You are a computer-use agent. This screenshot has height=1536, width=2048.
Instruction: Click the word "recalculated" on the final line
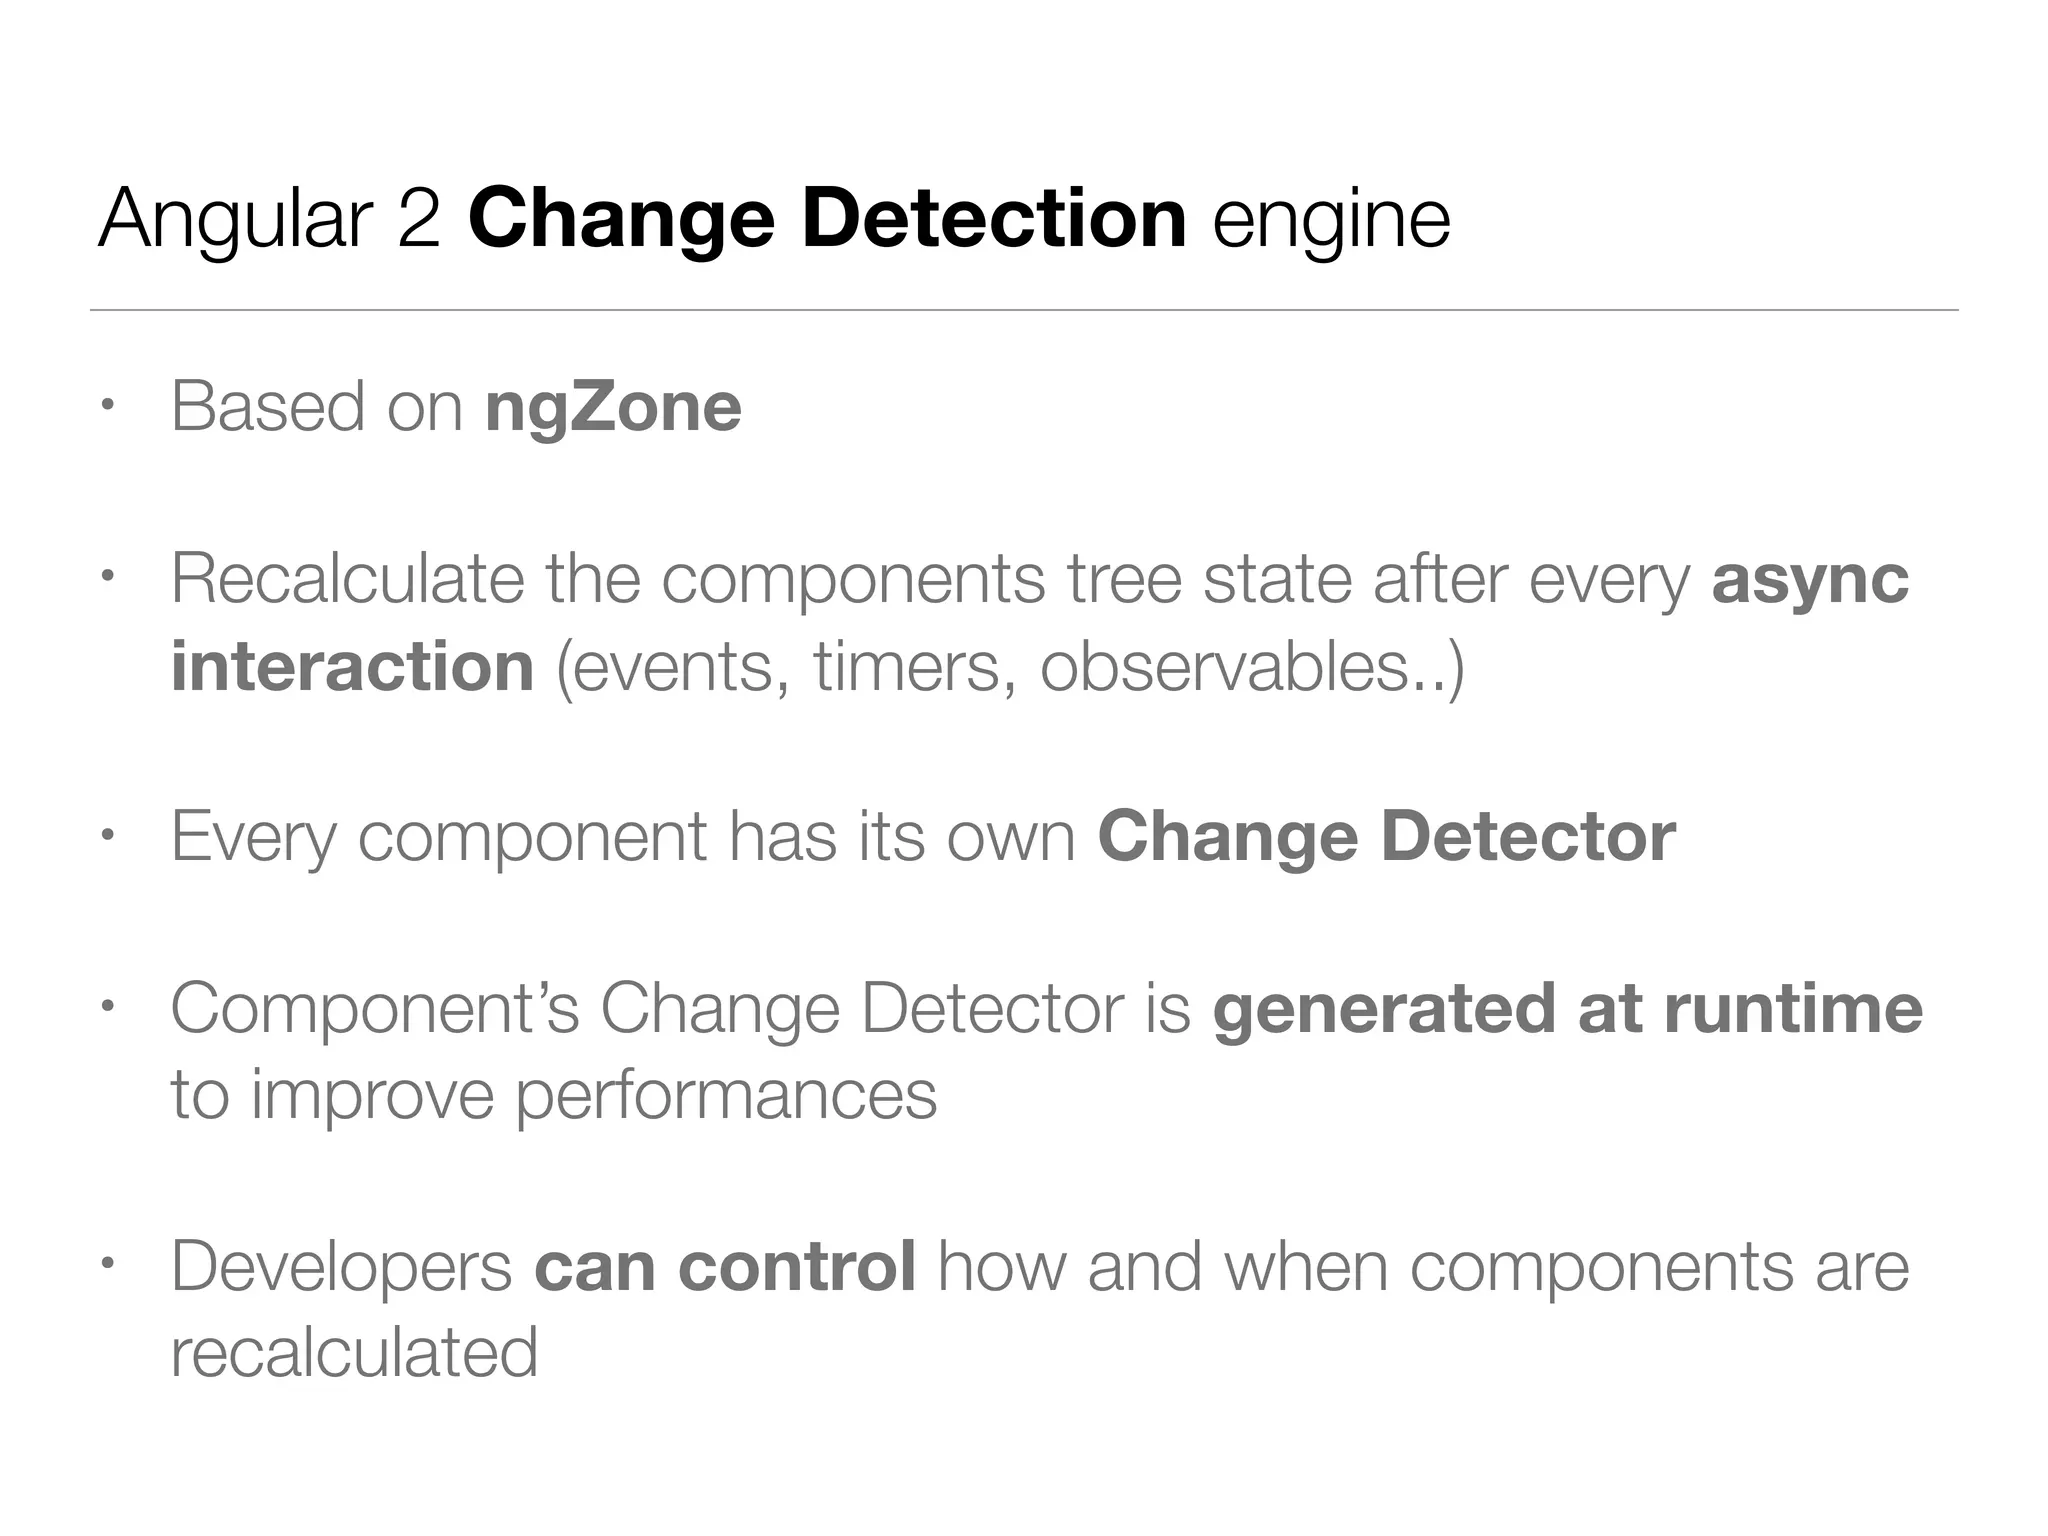354,1353
